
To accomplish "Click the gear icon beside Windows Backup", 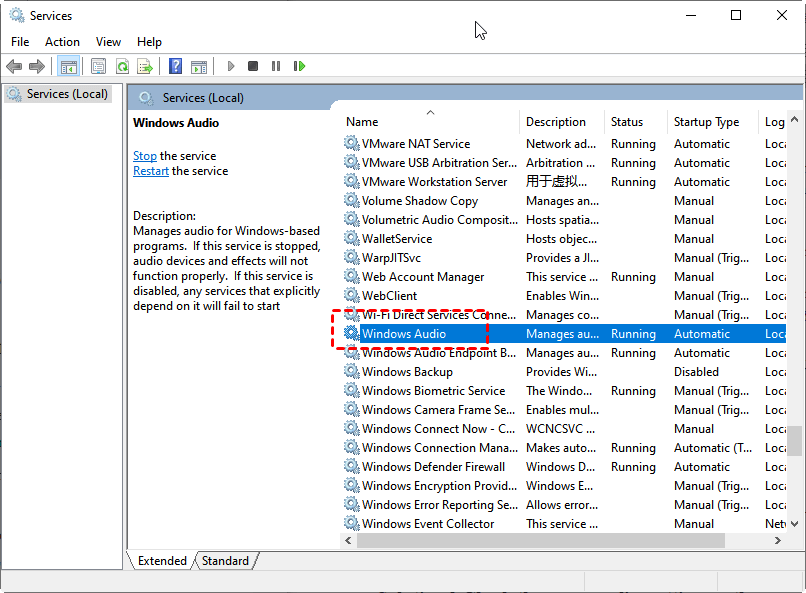I will coord(352,371).
